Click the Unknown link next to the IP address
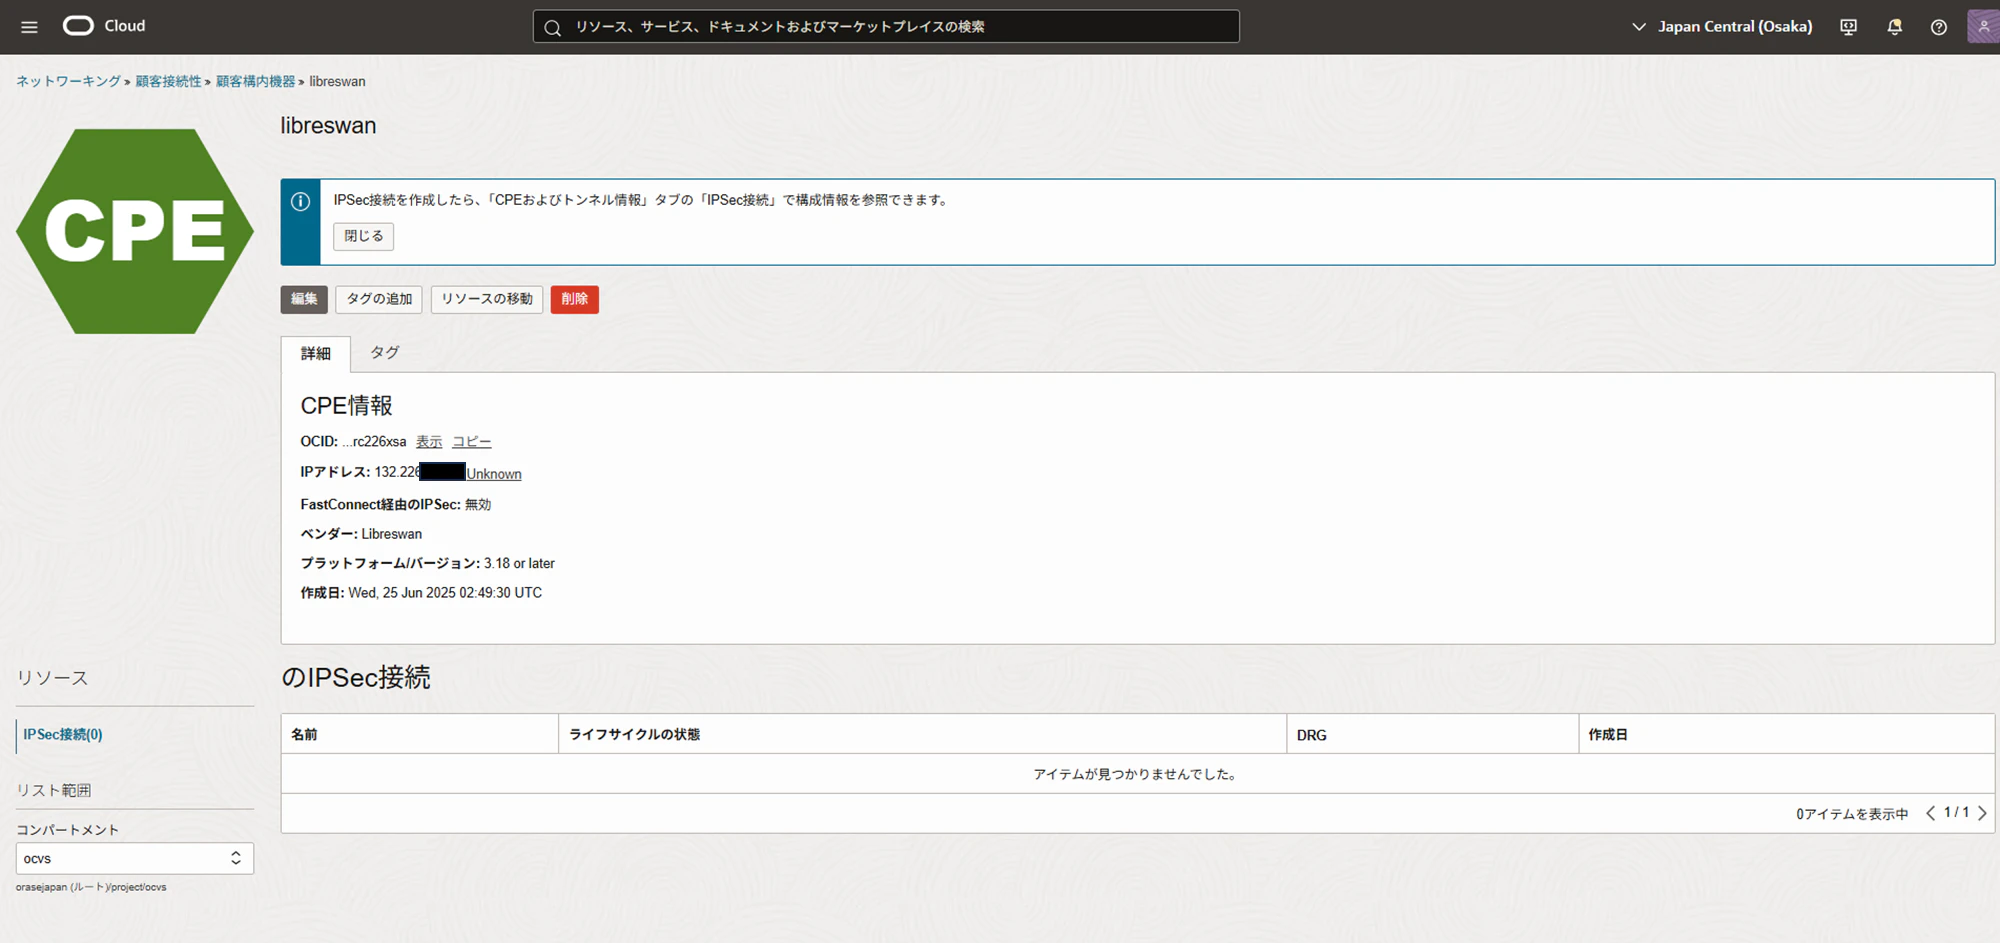Screen dimensions: 2000x943 click(x=494, y=474)
